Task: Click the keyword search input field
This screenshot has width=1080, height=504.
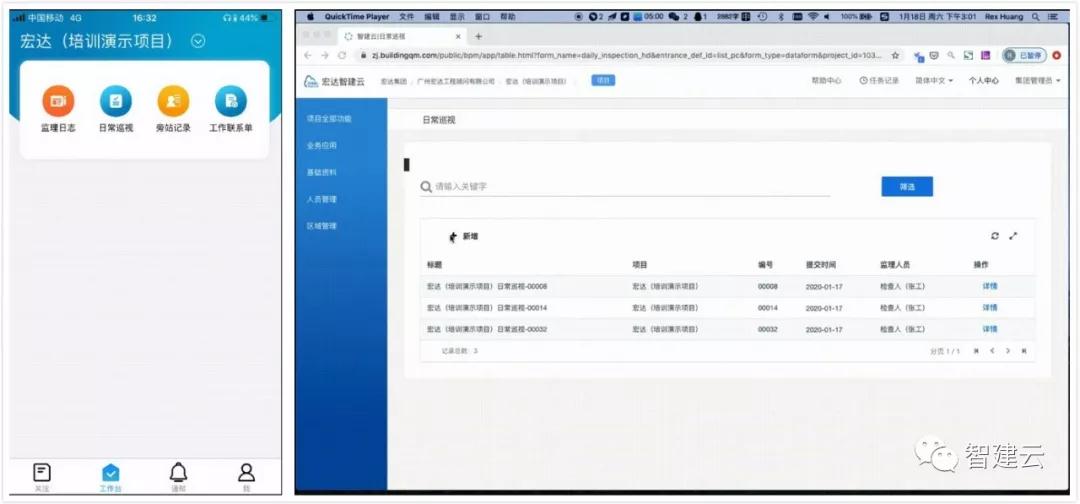Action: [x=630, y=187]
